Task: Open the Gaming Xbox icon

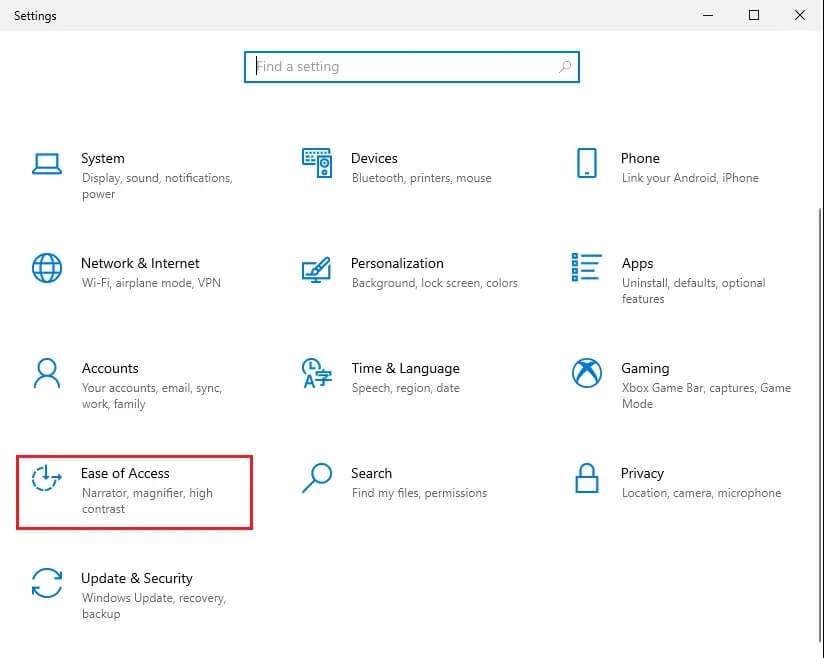Action: coord(586,373)
